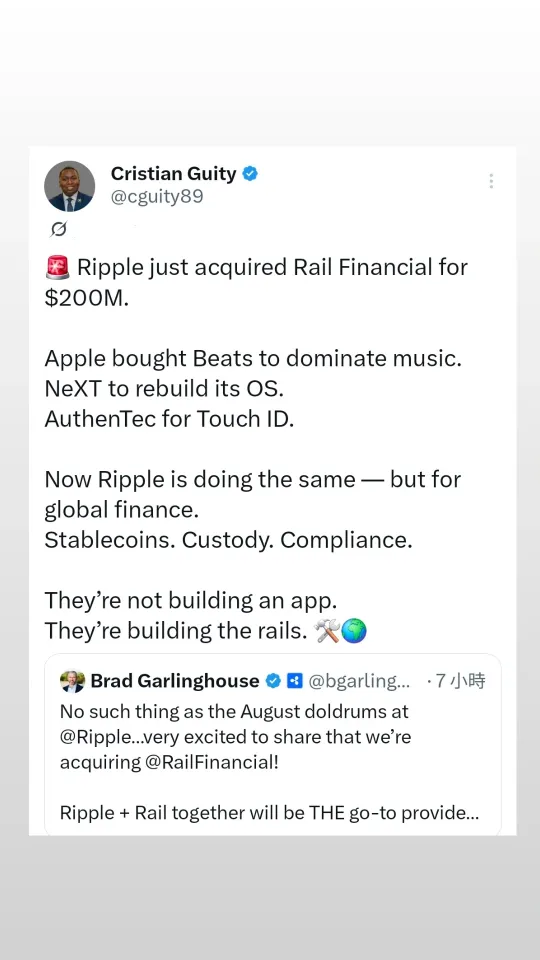Click the Brad Garlinghouse name in quote
Screen dimensions: 540x960
tap(175, 681)
